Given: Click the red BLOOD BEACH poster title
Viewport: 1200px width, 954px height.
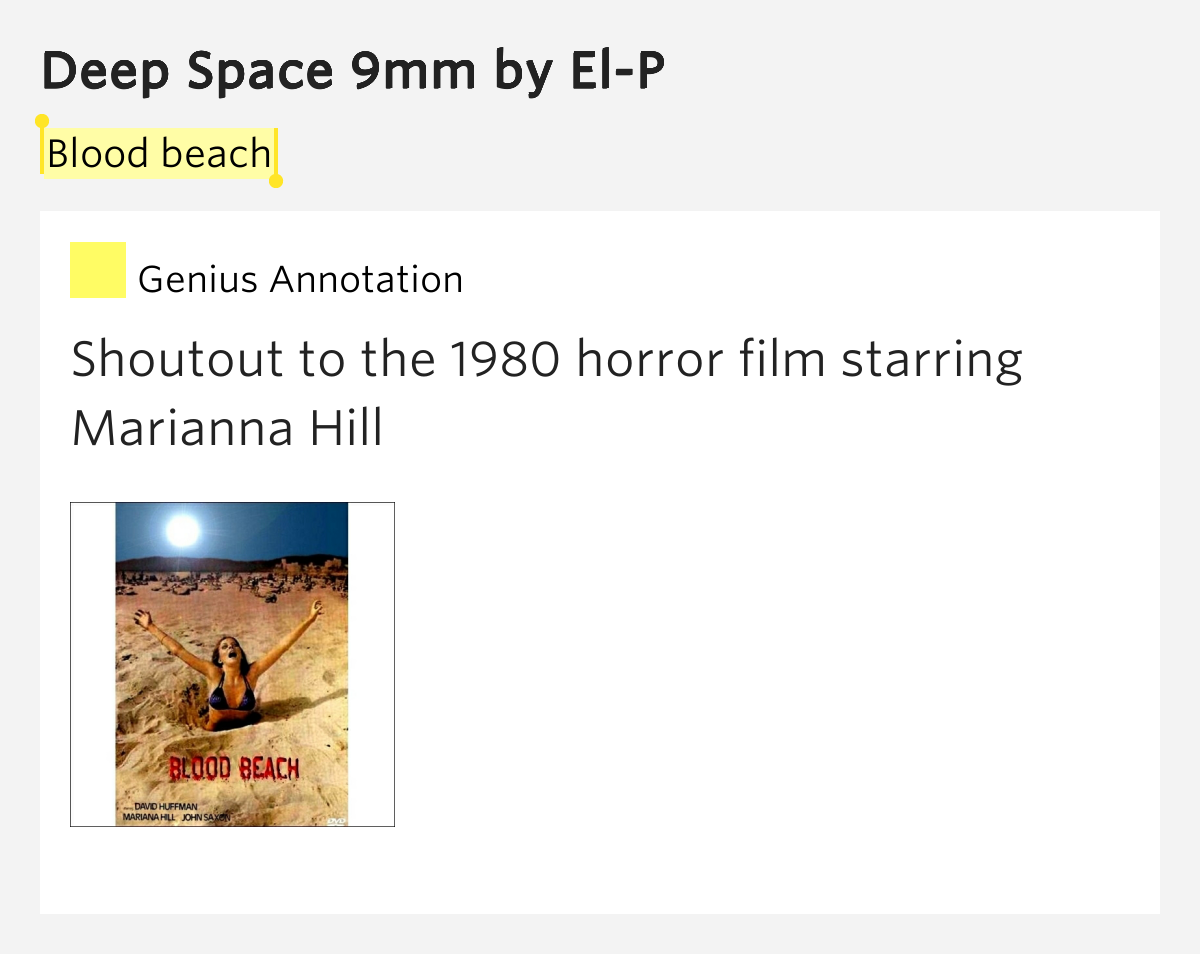Looking at the screenshot, I should point(234,768).
